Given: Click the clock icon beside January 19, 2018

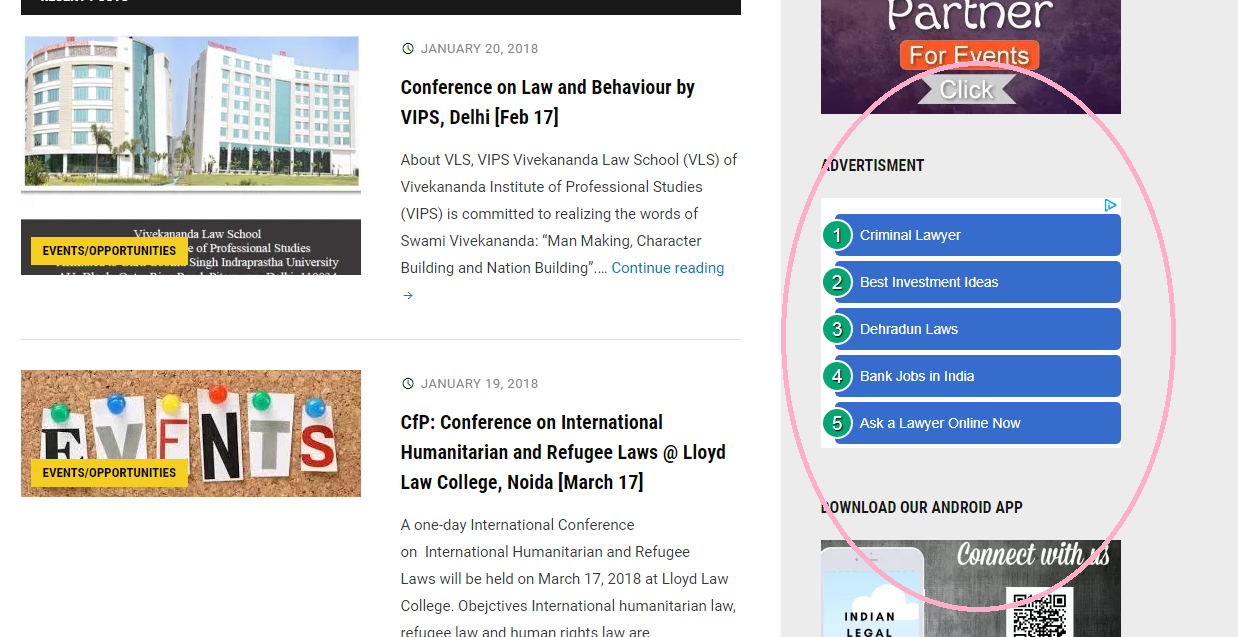Looking at the screenshot, I should click(407, 384).
